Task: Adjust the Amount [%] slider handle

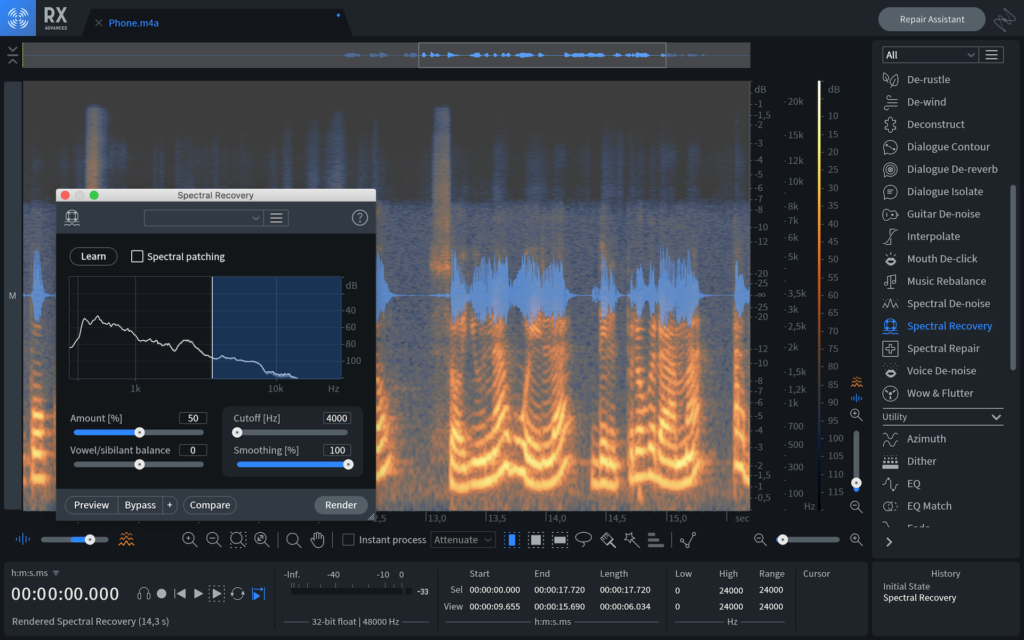Action: (x=140, y=432)
